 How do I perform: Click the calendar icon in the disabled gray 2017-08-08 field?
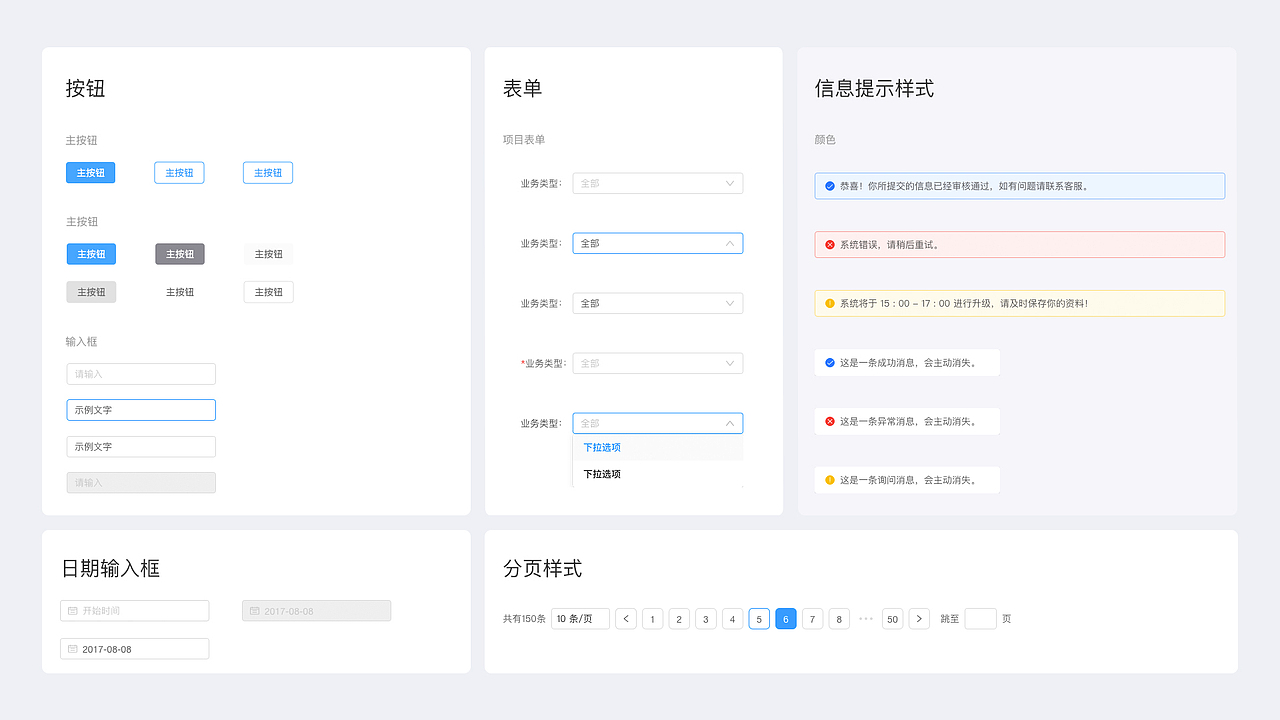point(255,611)
